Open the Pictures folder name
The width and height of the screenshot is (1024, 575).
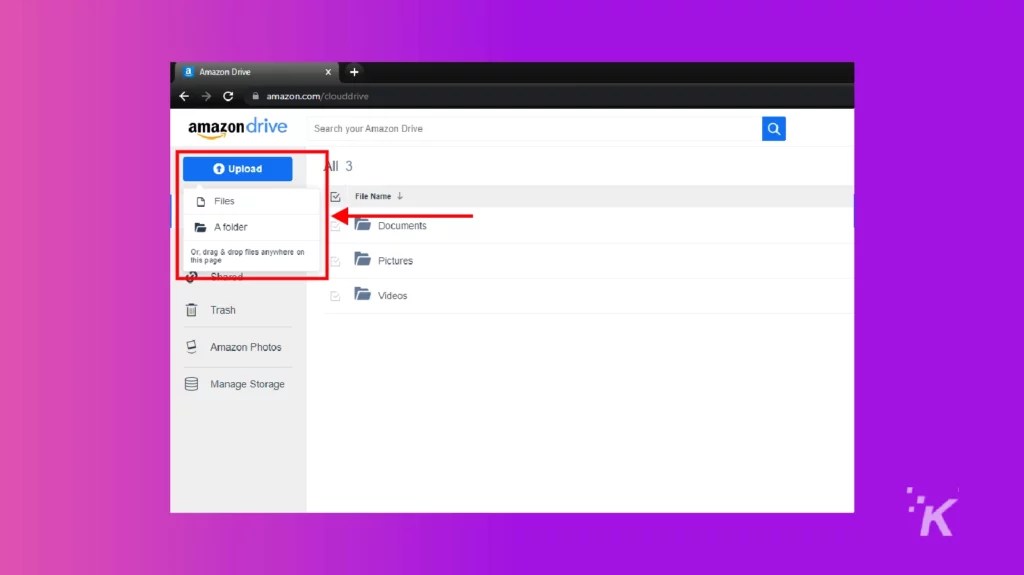pyautogui.click(x=395, y=261)
